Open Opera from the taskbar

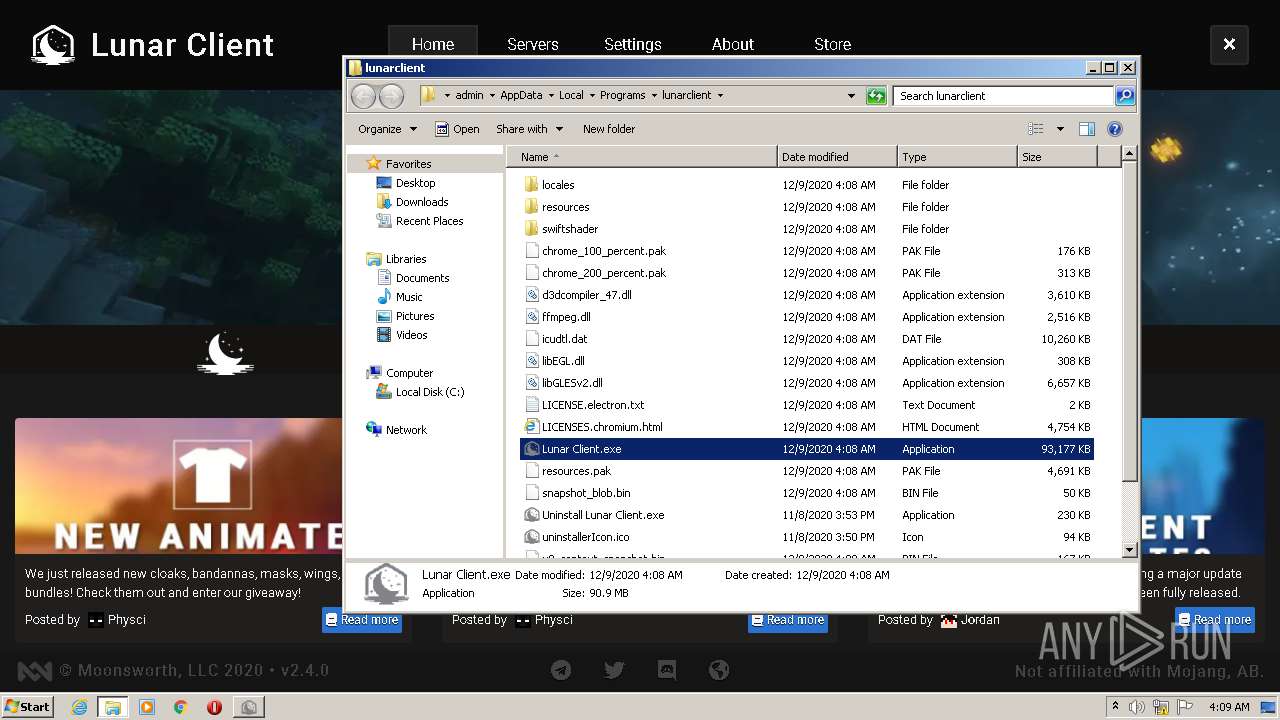214,707
